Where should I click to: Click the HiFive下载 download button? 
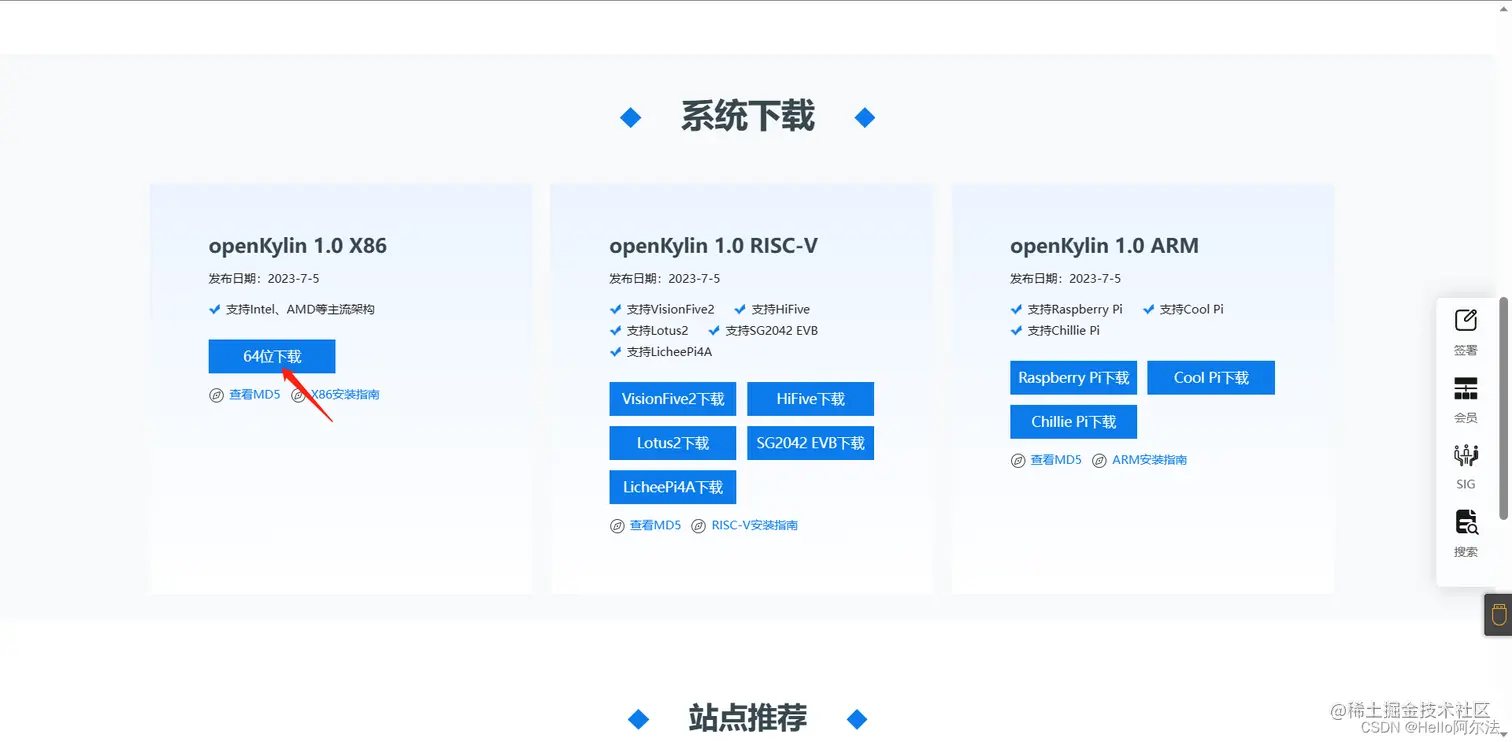[x=810, y=398]
